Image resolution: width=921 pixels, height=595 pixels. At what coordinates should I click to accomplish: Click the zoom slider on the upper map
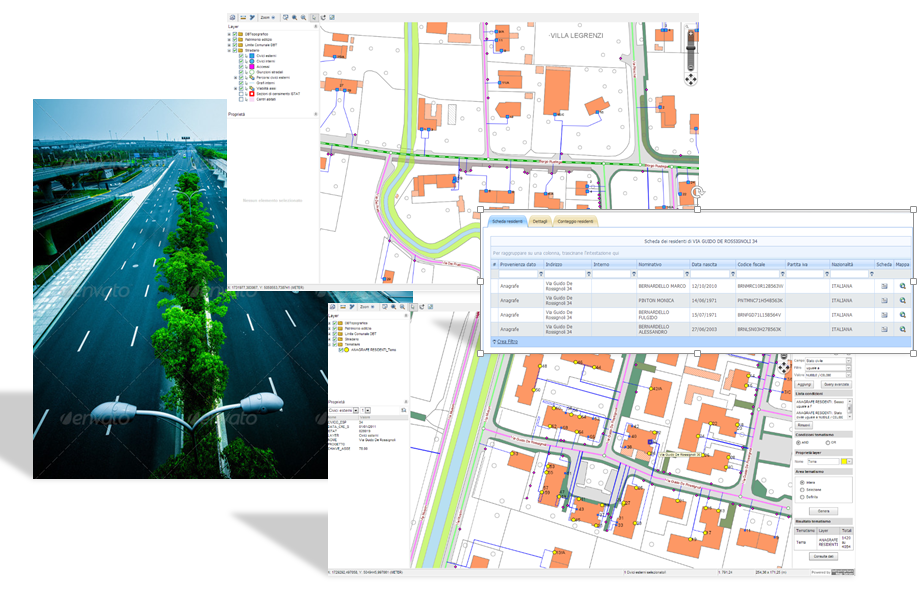point(691,50)
